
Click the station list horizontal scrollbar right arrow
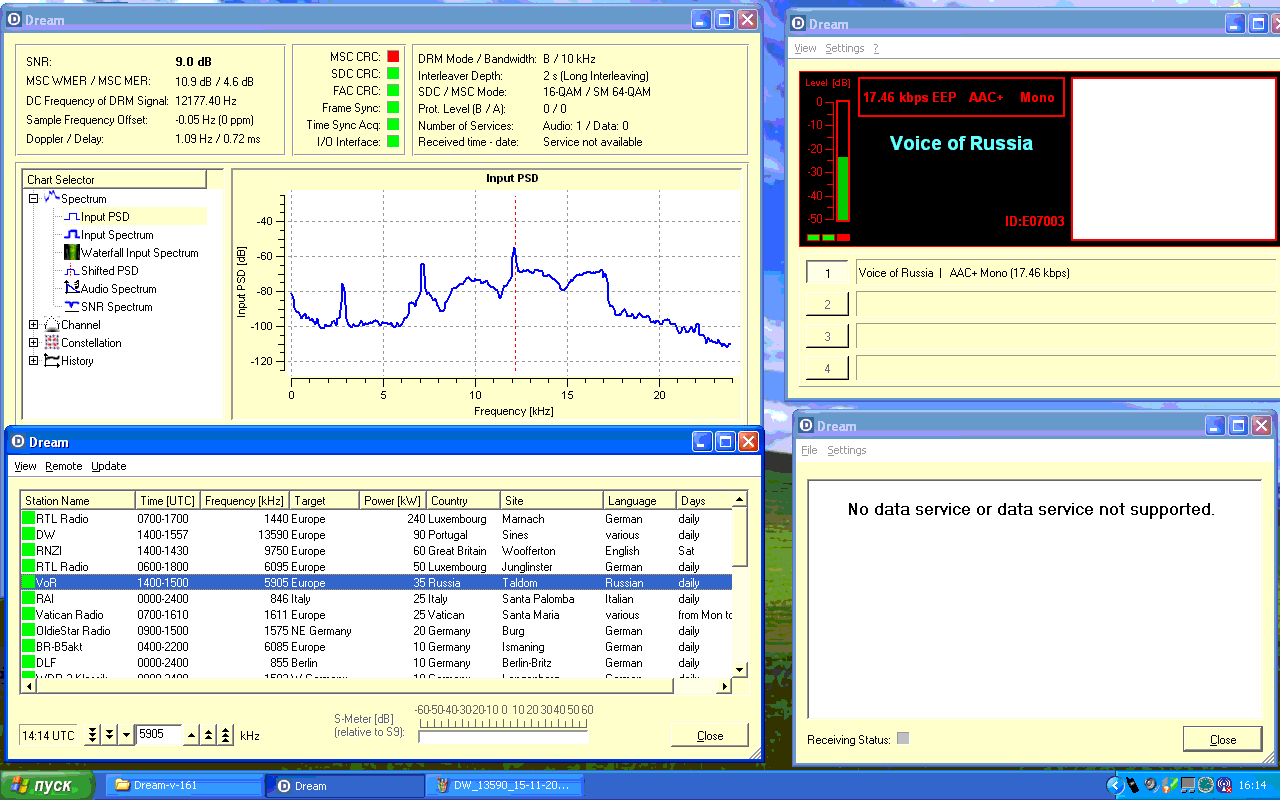(x=725, y=686)
